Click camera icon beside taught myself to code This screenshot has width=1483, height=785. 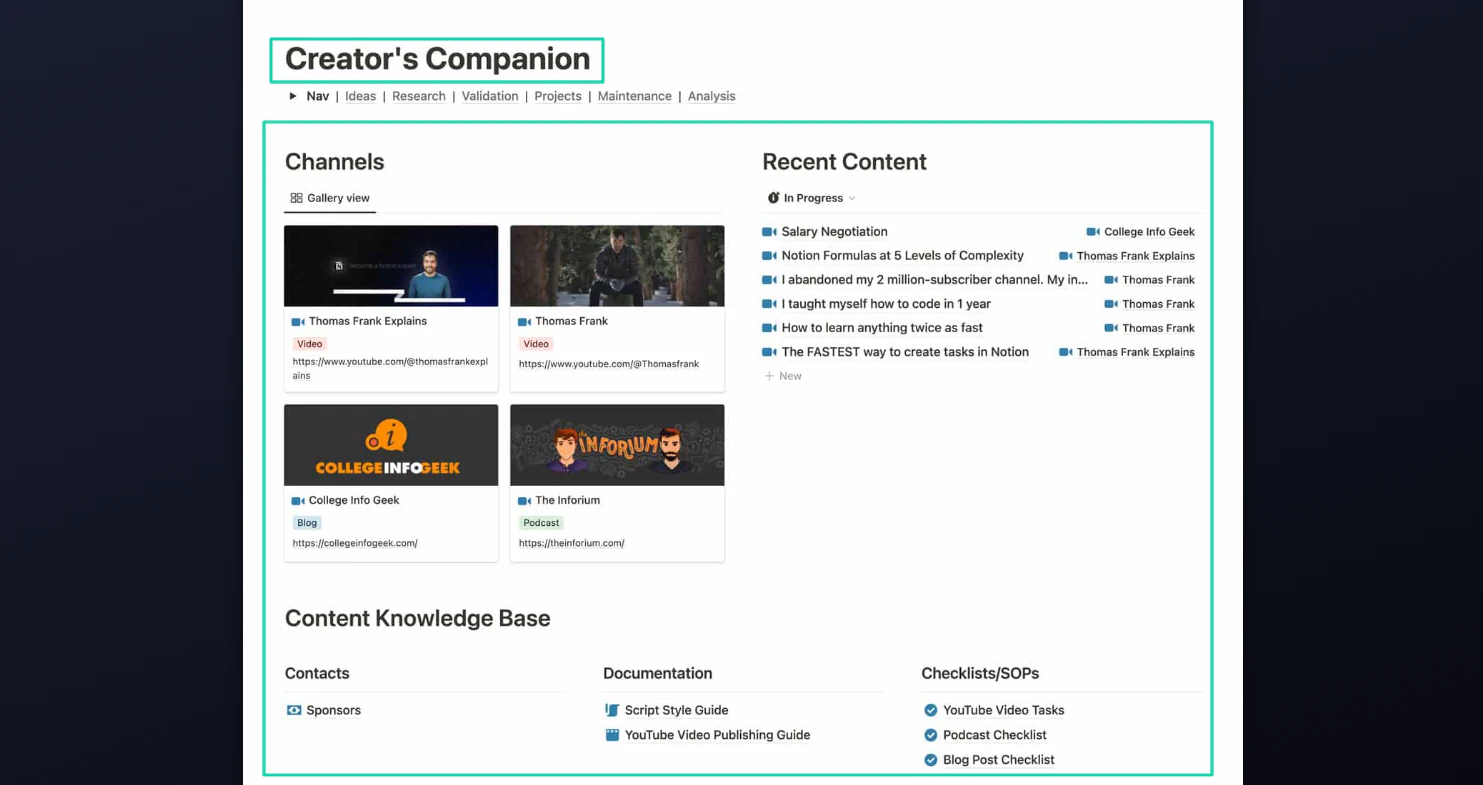pyautogui.click(x=769, y=304)
